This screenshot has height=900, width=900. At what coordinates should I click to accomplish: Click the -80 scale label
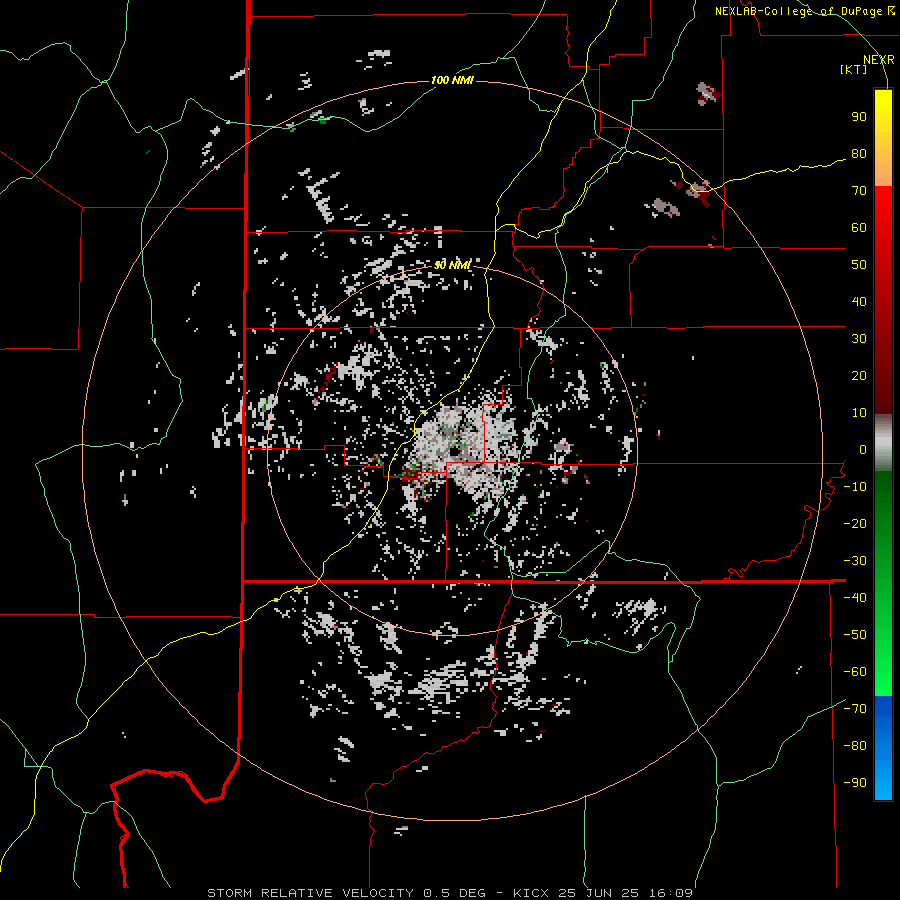tap(855, 746)
